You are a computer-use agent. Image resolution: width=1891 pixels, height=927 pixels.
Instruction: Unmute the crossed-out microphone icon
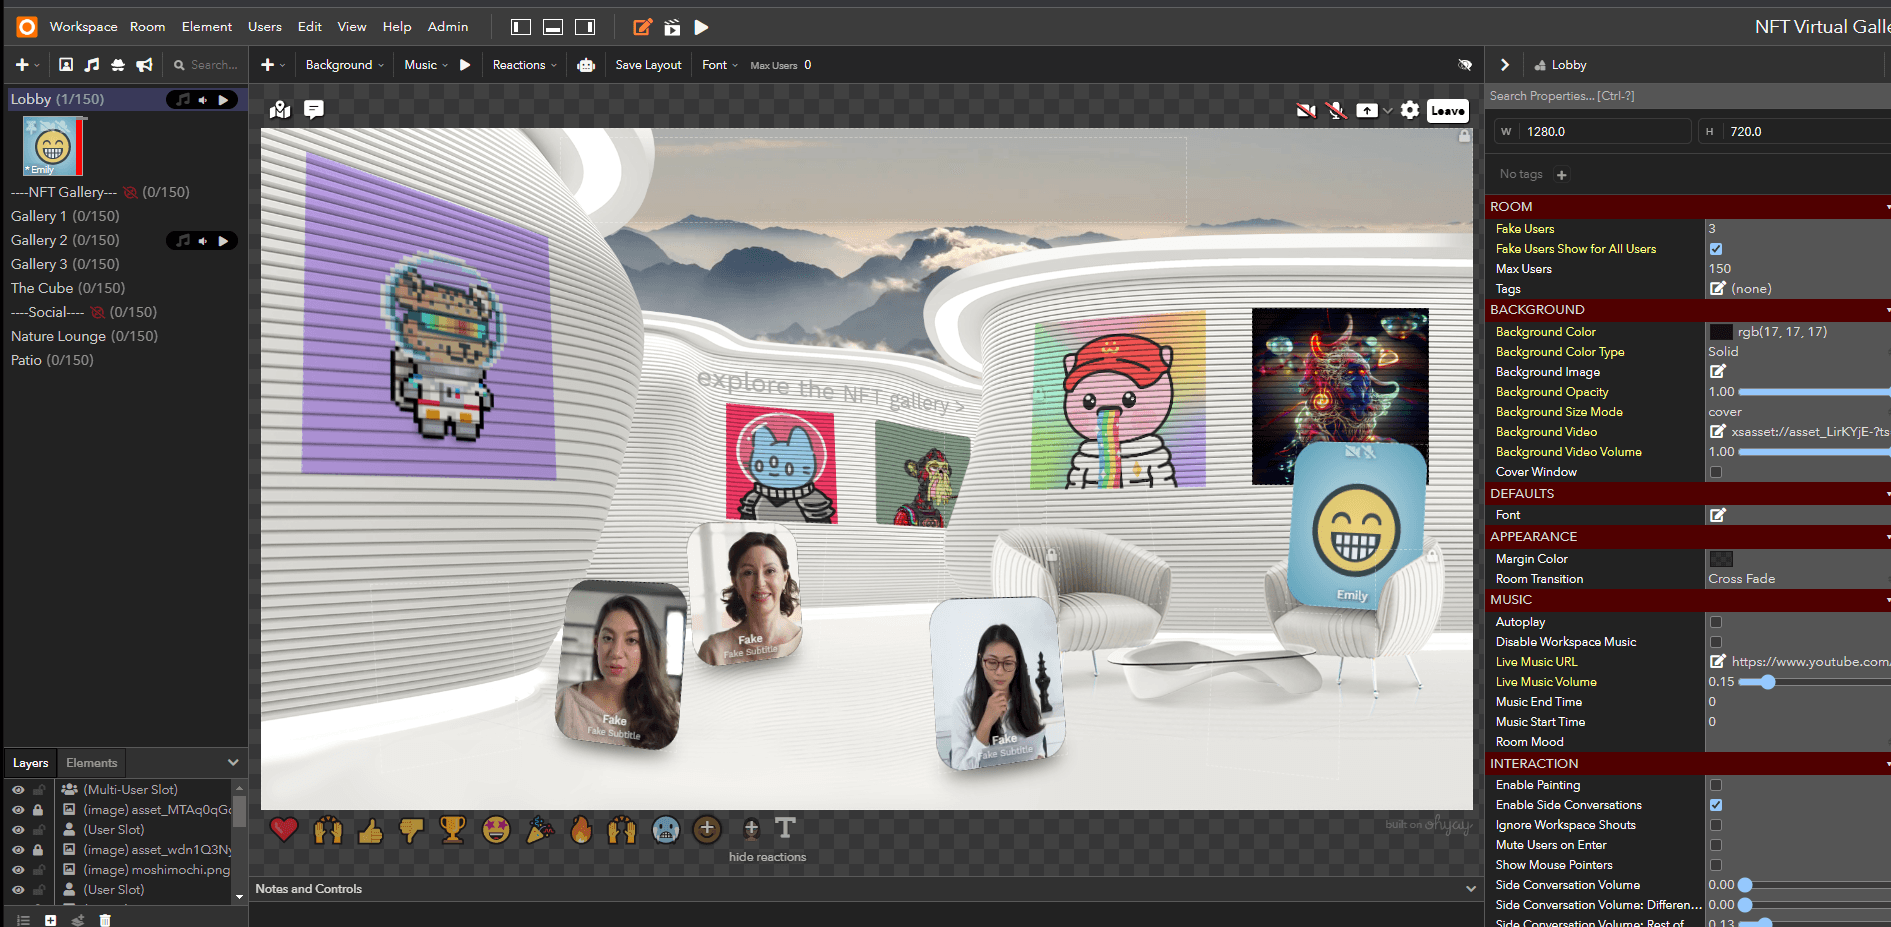pos(1337,110)
